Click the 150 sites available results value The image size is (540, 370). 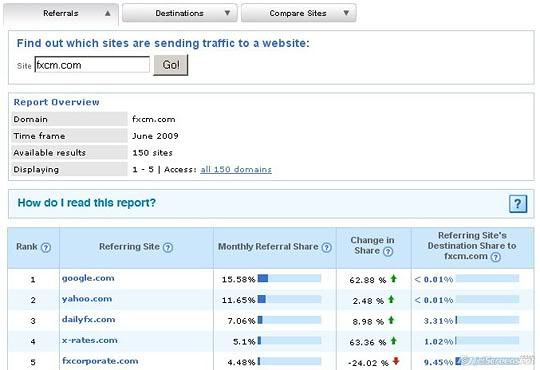pos(153,153)
